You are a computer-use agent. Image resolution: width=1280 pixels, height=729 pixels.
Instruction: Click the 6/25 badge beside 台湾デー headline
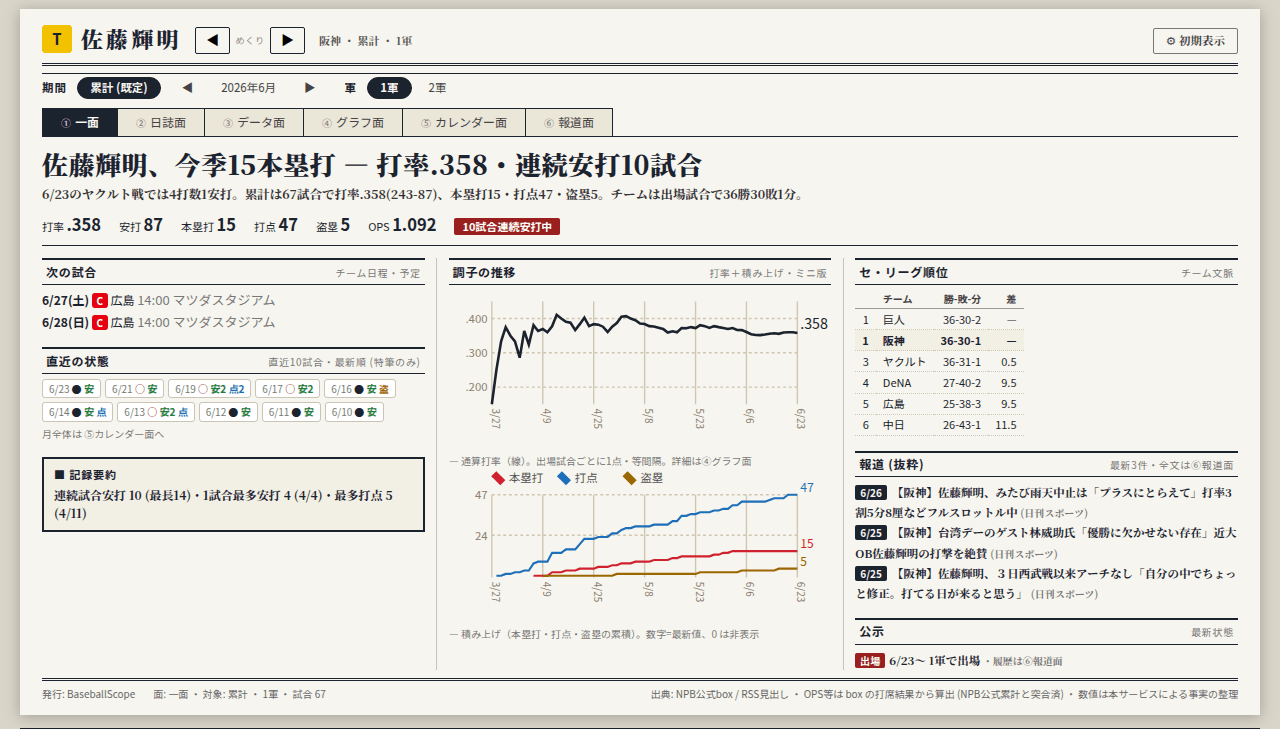(x=870, y=533)
